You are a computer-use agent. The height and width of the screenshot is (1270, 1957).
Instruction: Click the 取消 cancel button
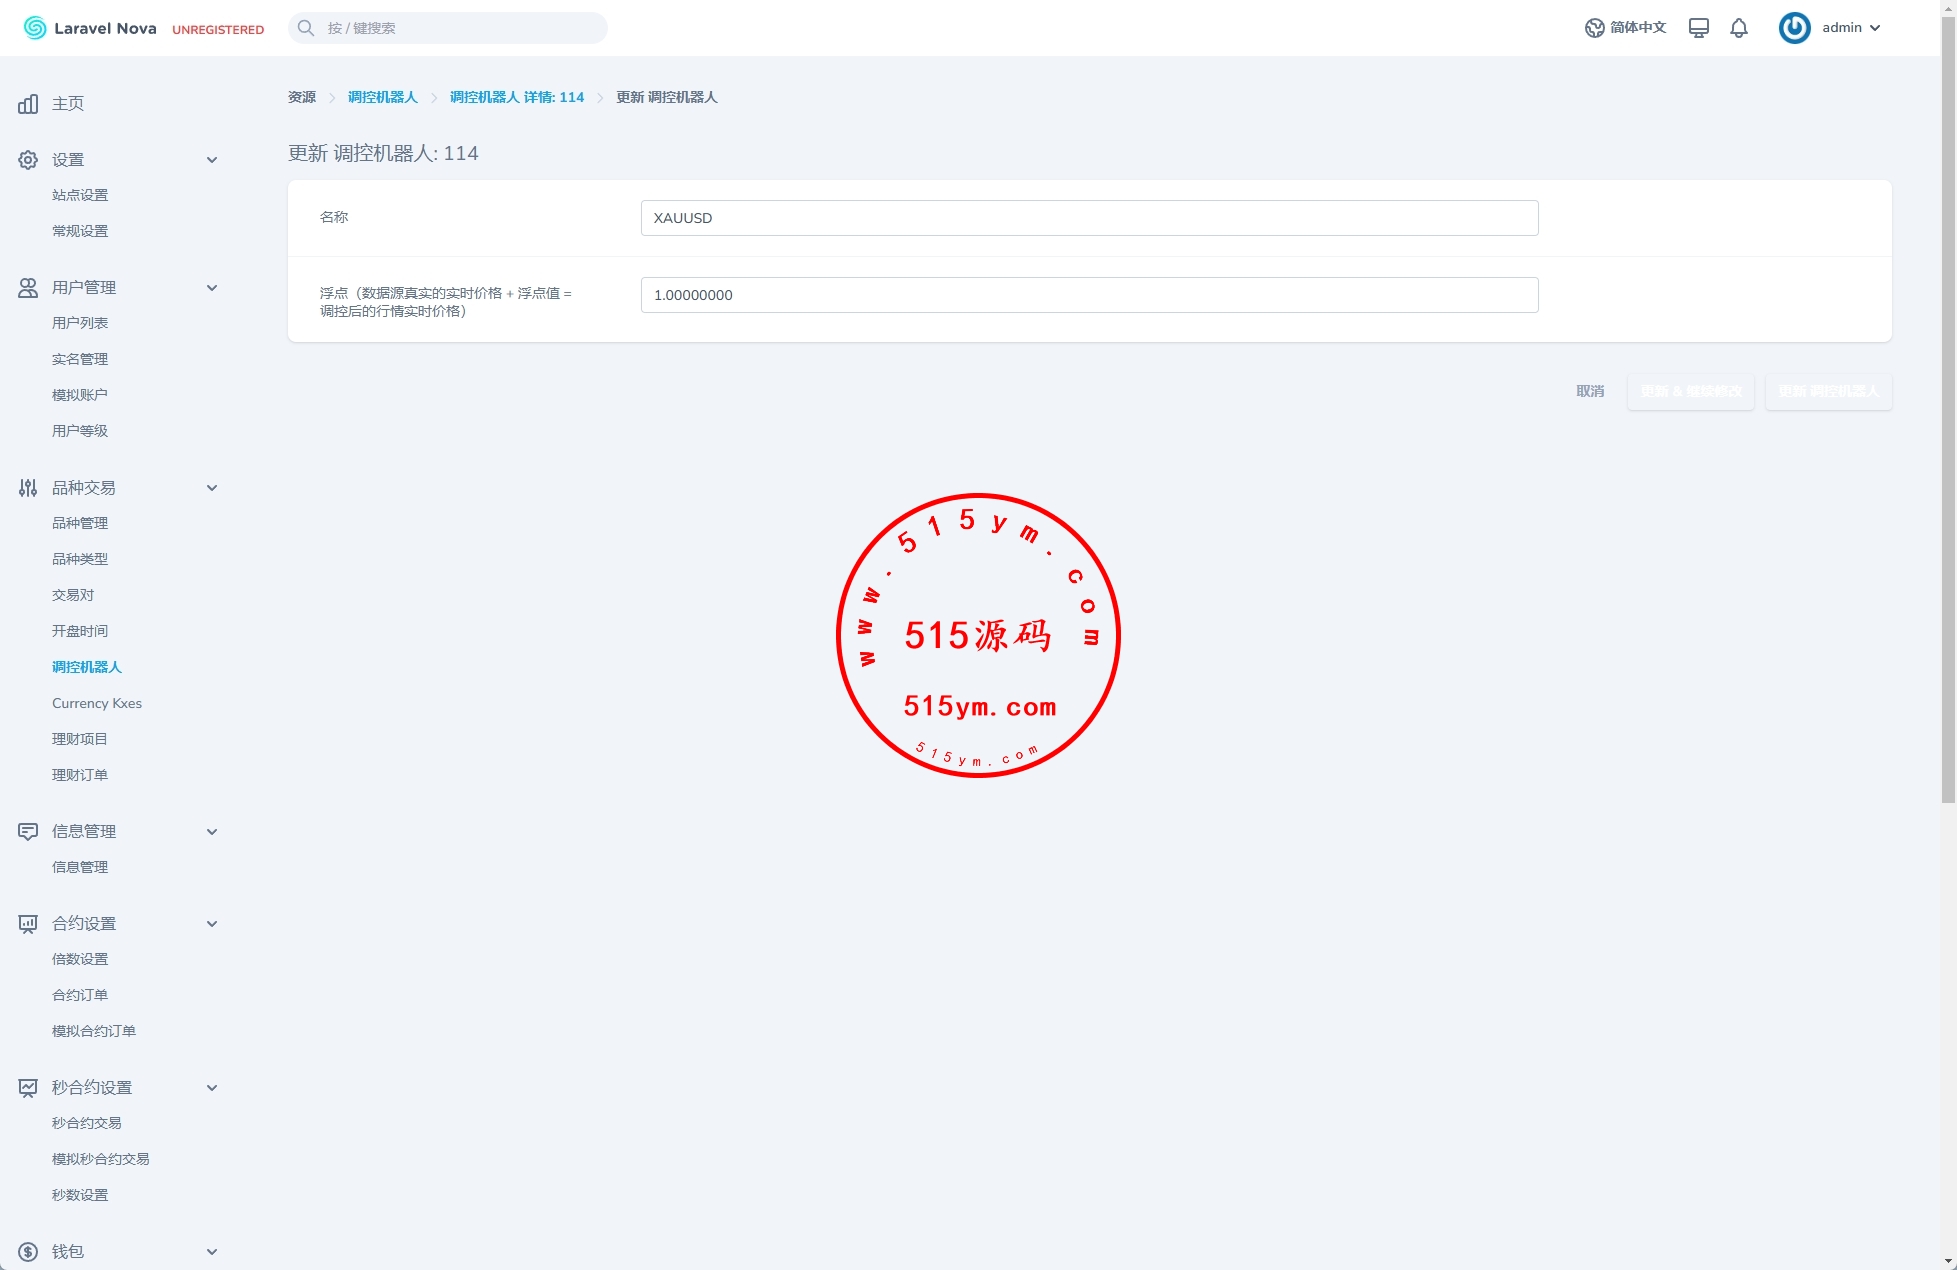[x=1590, y=391]
